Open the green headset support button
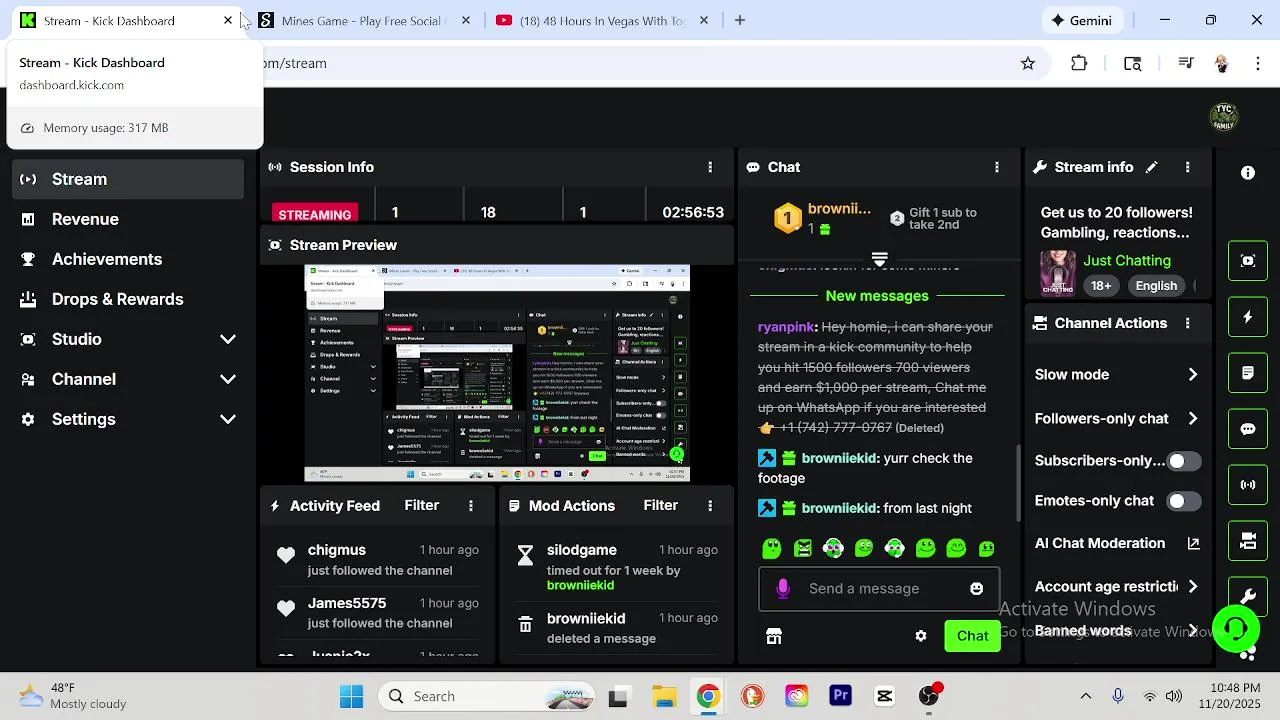This screenshot has height=720, width=1280. [1236, 629]
